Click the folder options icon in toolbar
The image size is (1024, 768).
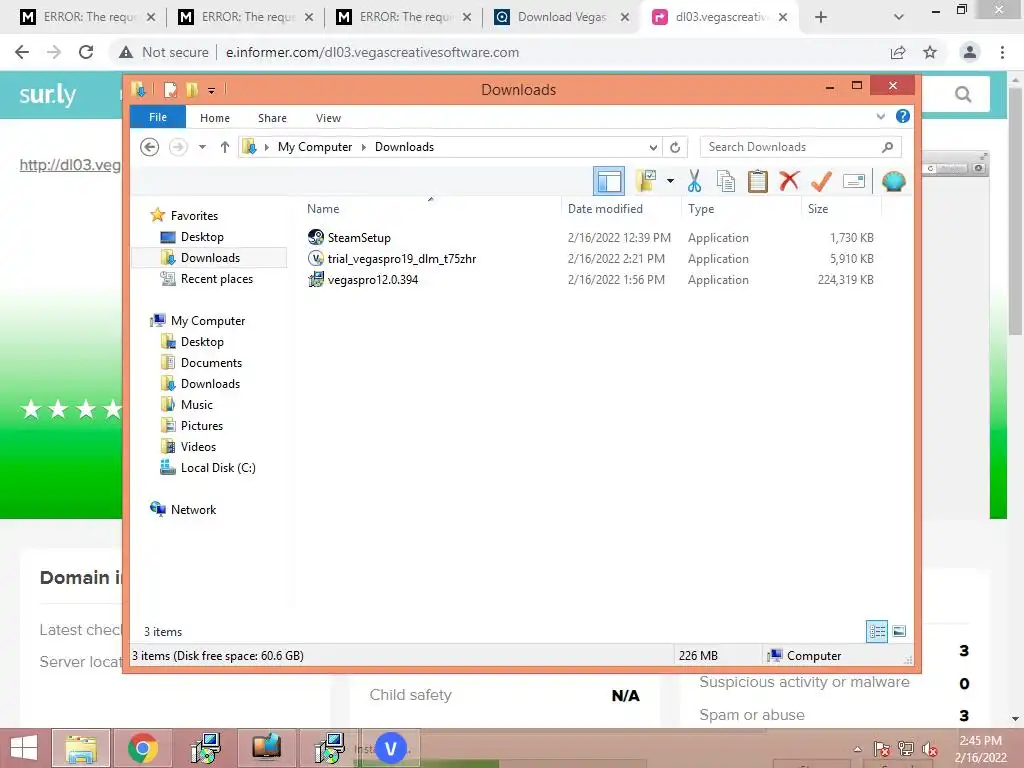(646, 181)
